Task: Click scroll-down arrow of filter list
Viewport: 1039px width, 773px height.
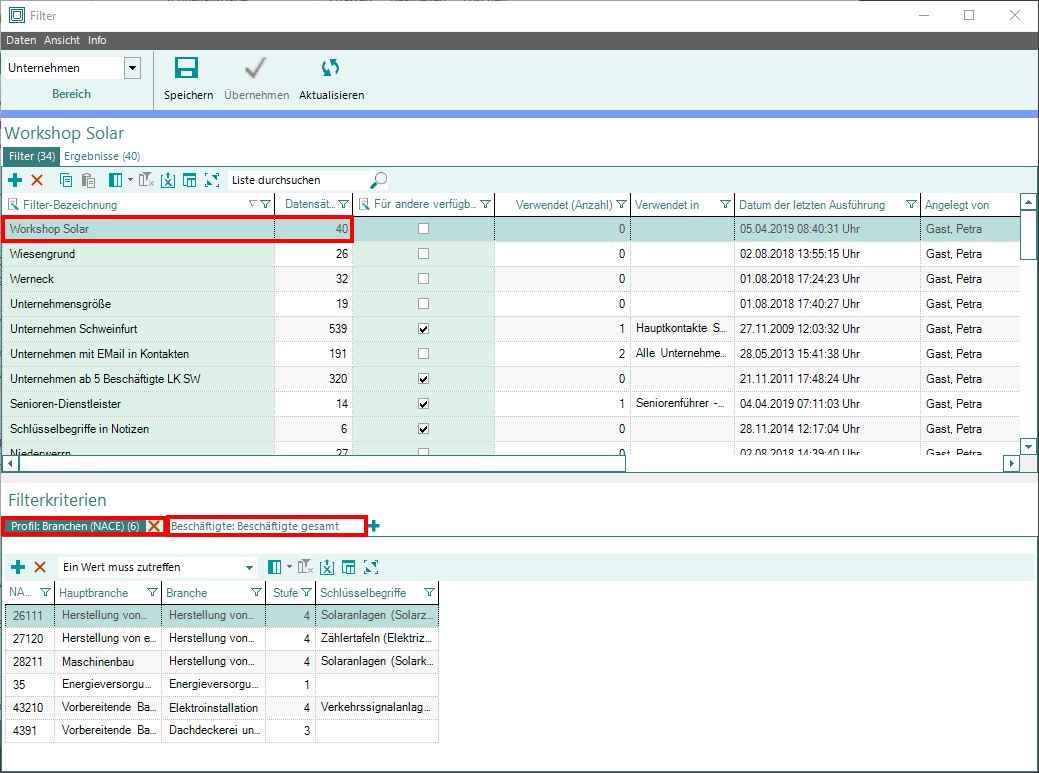Action: (x=1028, y=446)
